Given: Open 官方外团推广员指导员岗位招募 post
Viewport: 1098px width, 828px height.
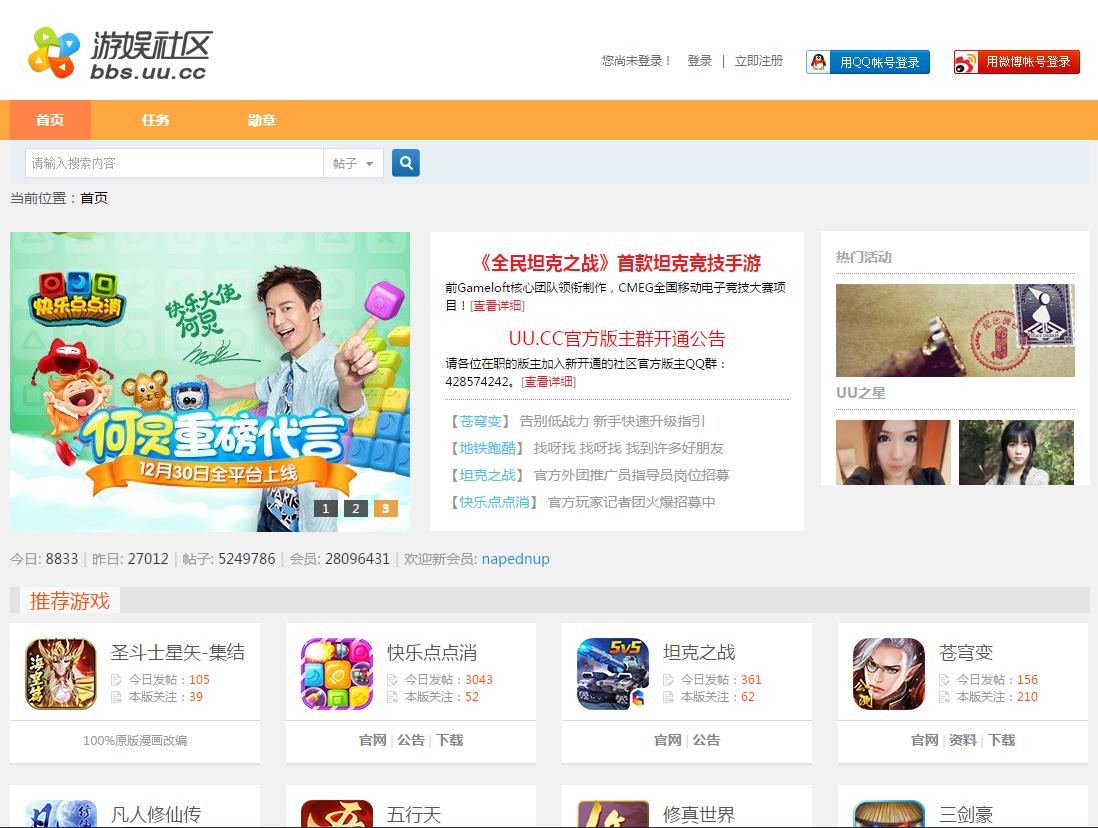Looking at the screenshot, I should (x=631, y=476).
